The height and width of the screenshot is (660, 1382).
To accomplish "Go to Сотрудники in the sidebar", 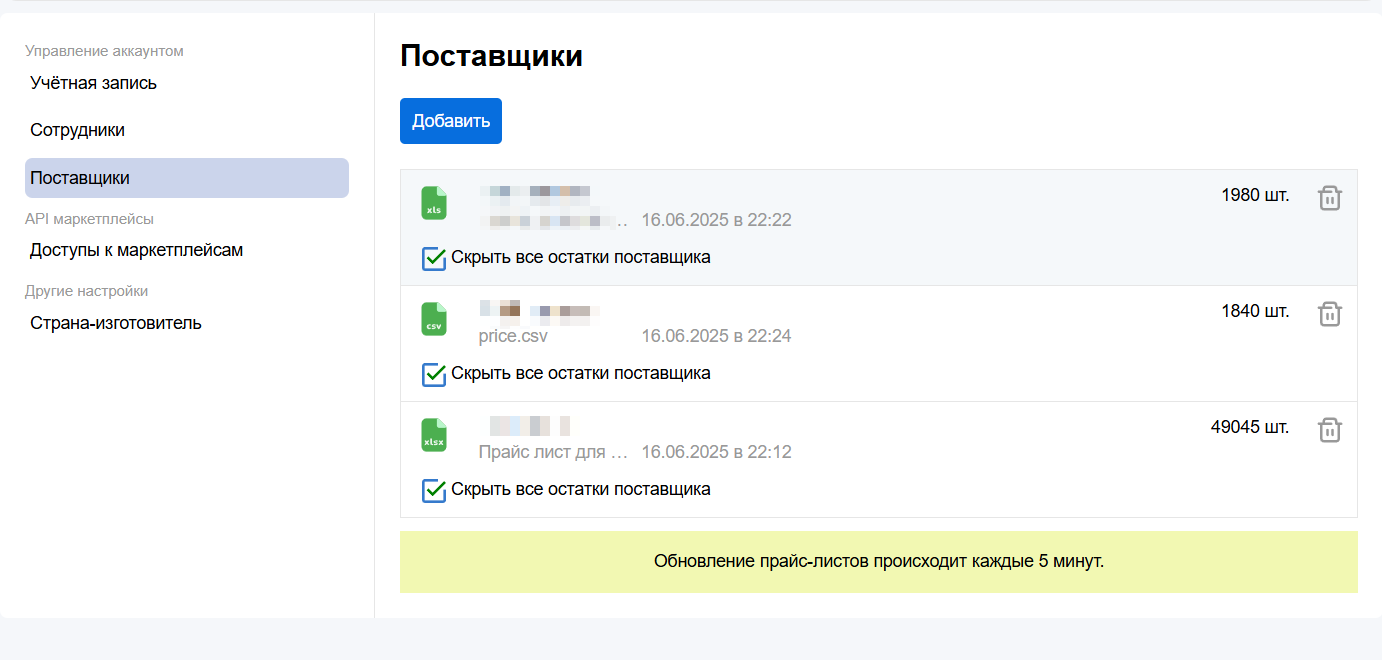I will 77,130.
